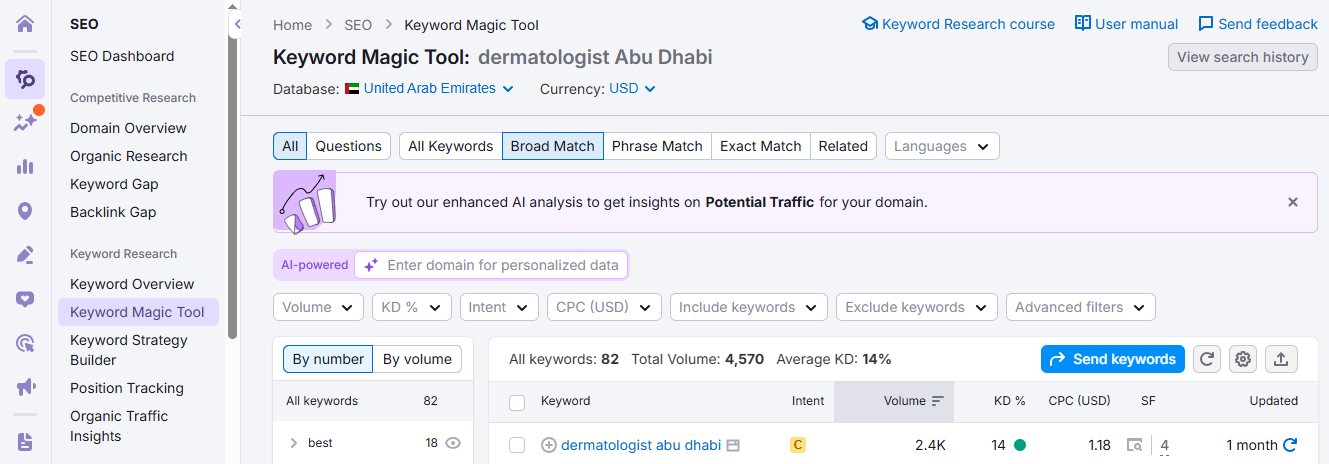
Task: Click the enter domain input field
Action: click(x=503, y=265)
